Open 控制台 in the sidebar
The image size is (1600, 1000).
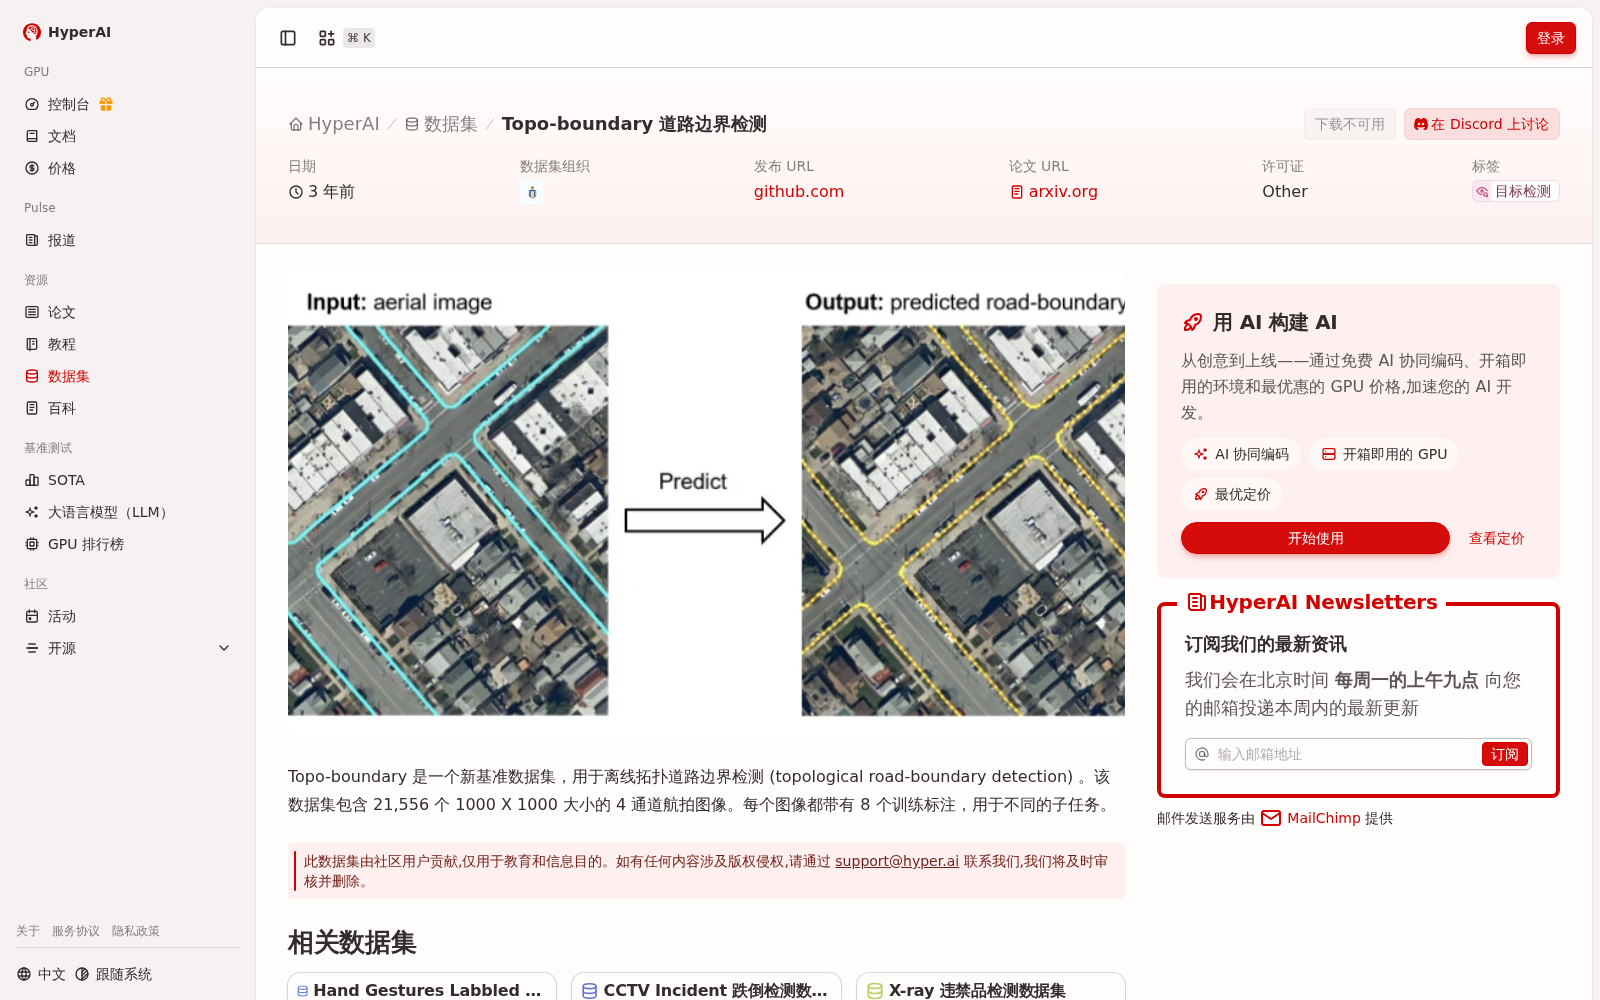[68, 104]
